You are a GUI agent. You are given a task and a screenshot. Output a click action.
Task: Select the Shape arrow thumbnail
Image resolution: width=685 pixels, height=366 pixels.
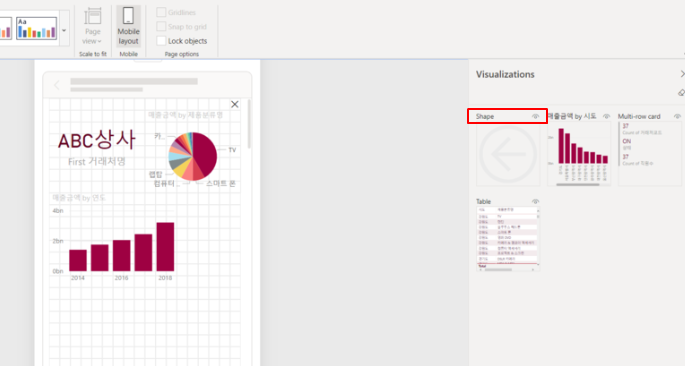point(508,154)
